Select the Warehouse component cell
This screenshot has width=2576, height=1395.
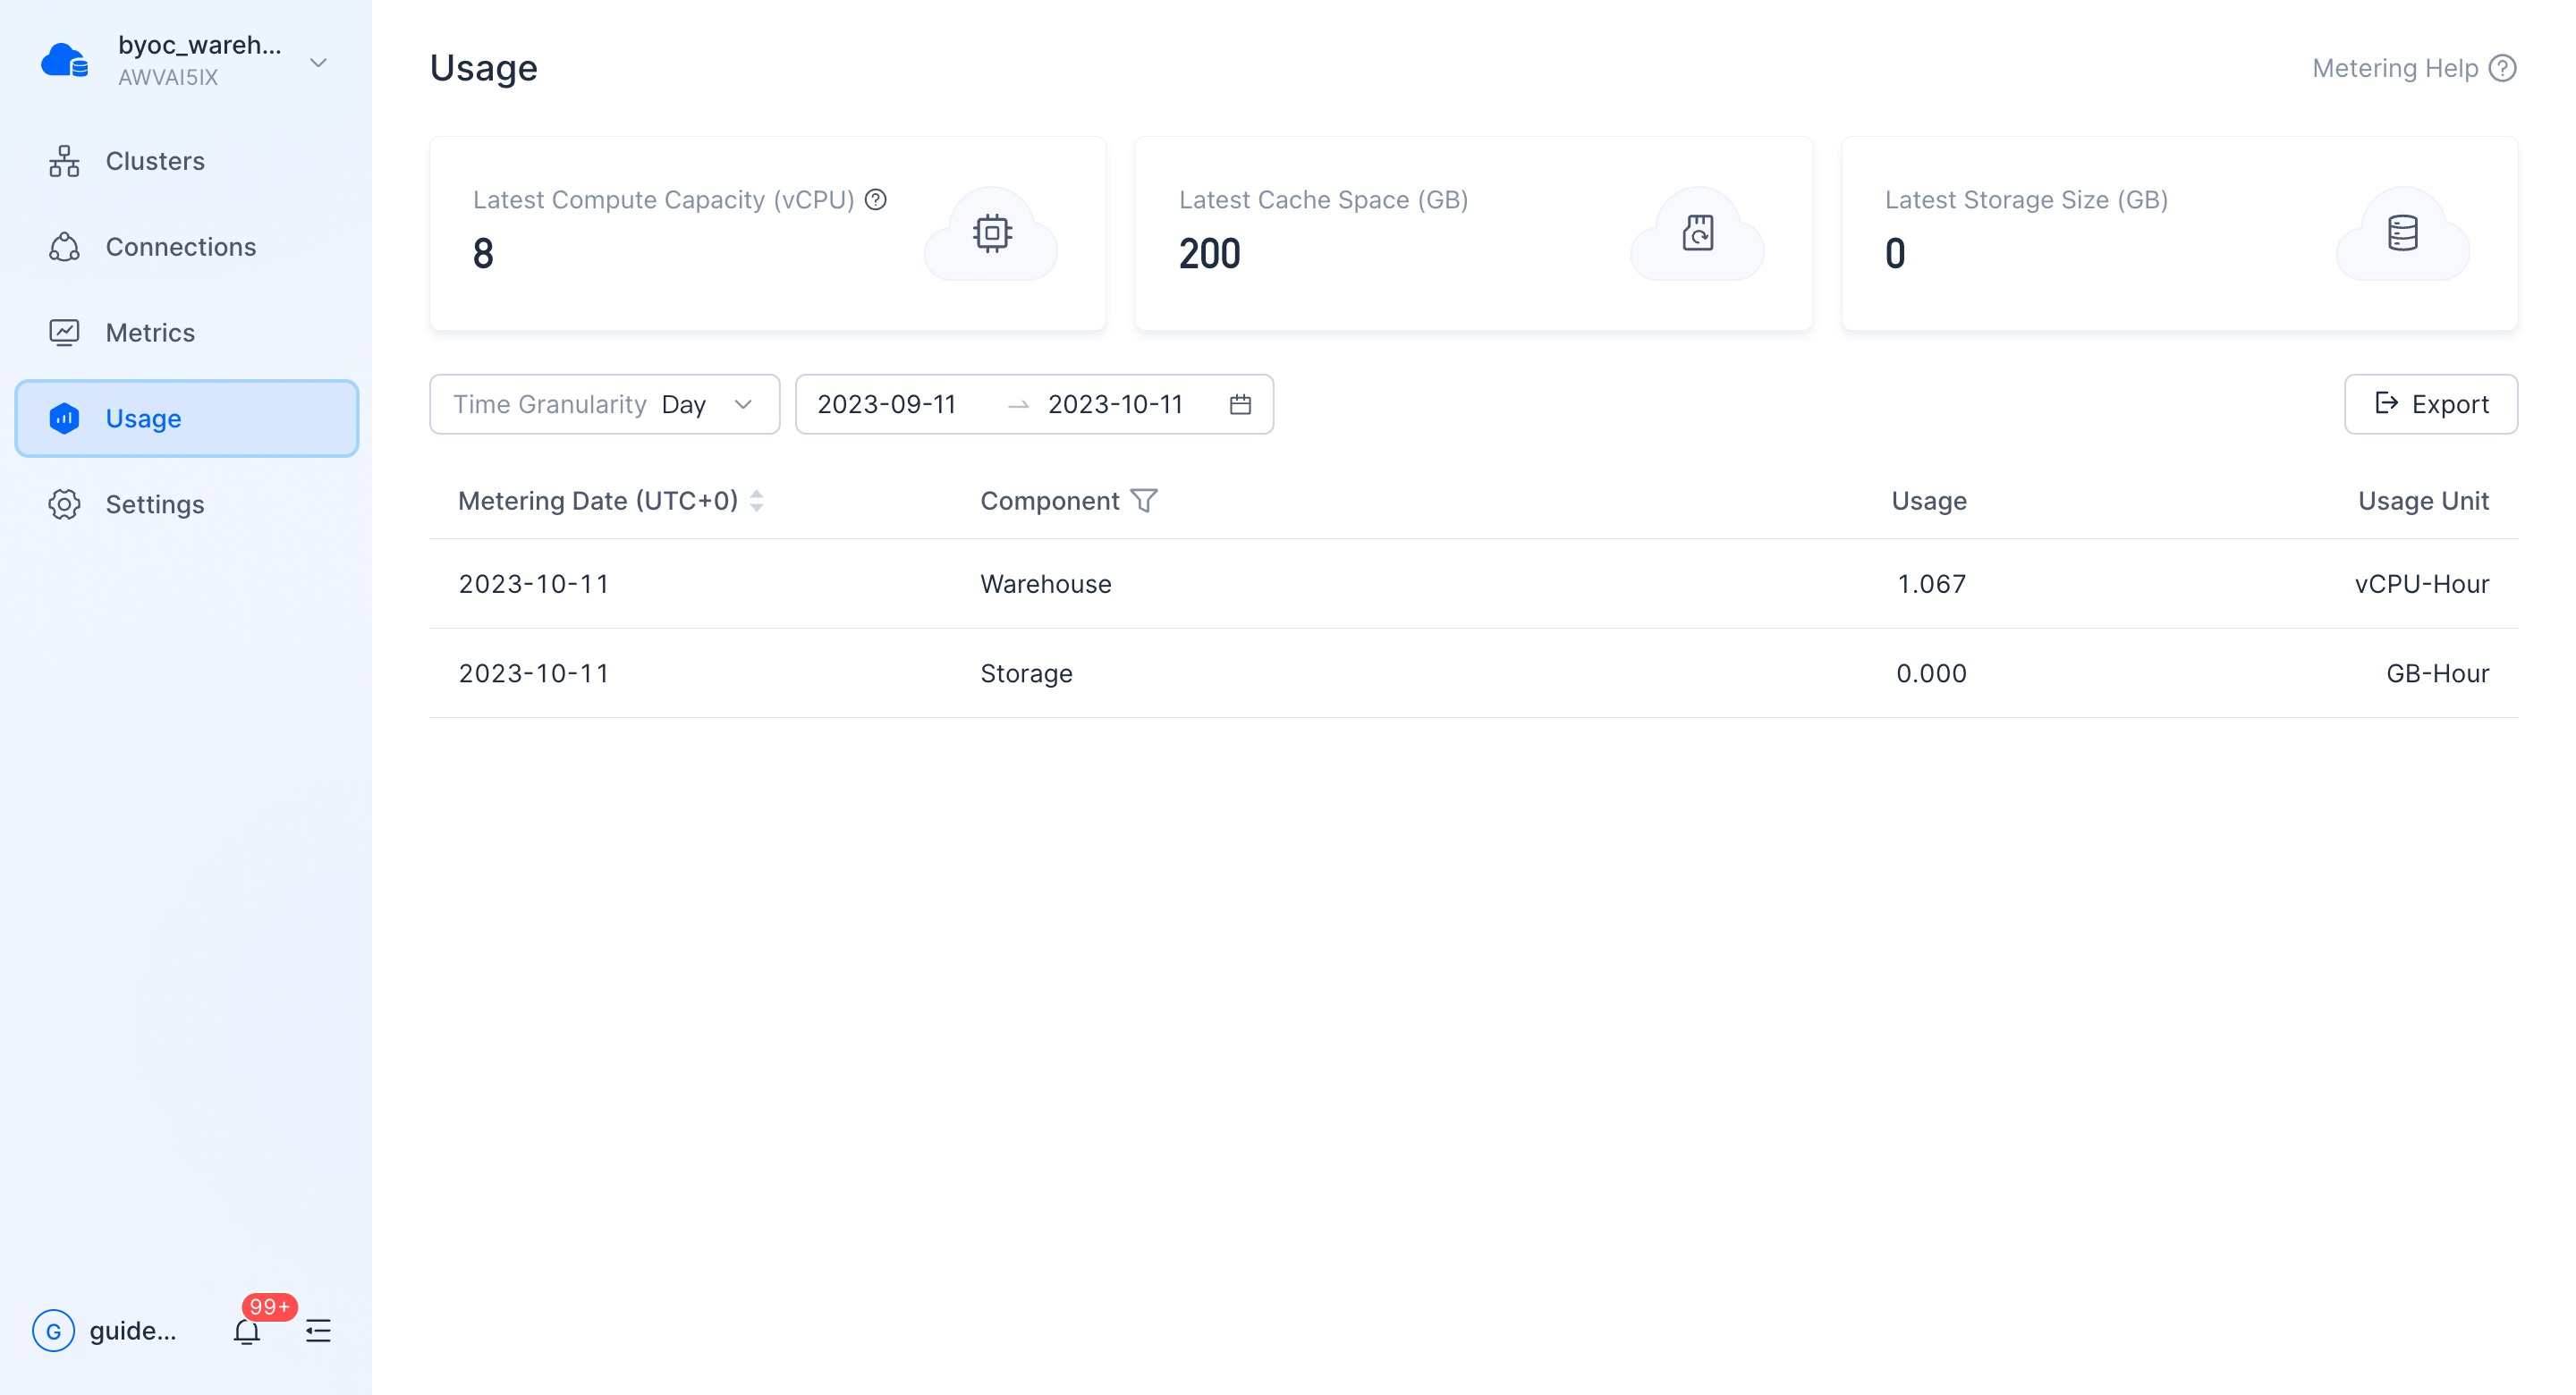1045,584
